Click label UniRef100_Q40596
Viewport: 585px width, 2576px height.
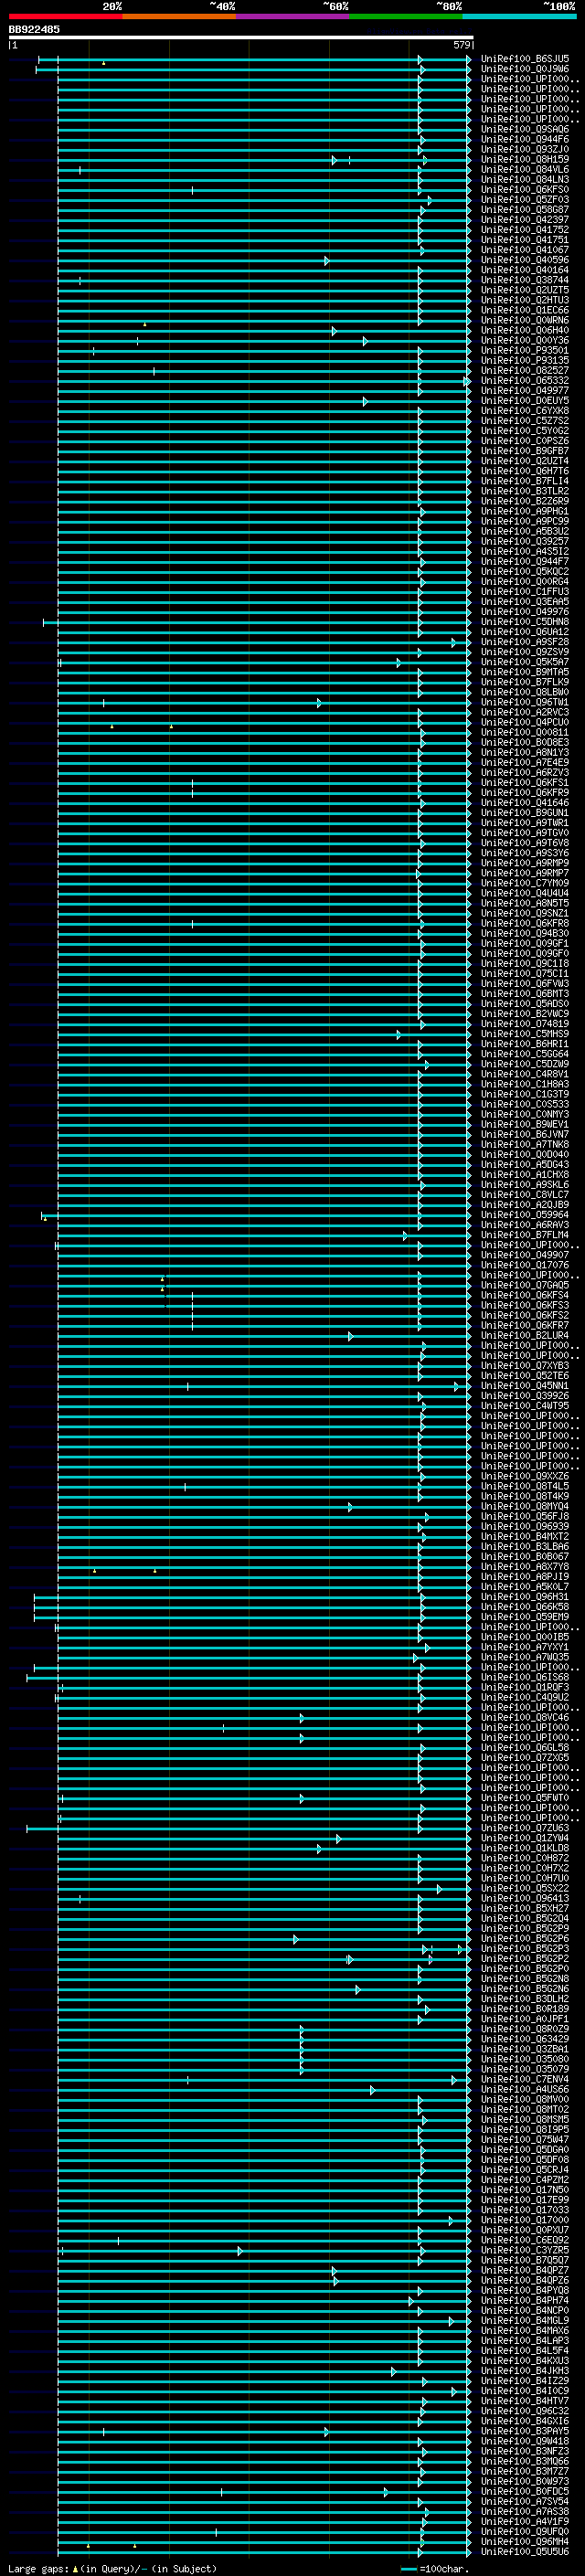click(525, 260)
